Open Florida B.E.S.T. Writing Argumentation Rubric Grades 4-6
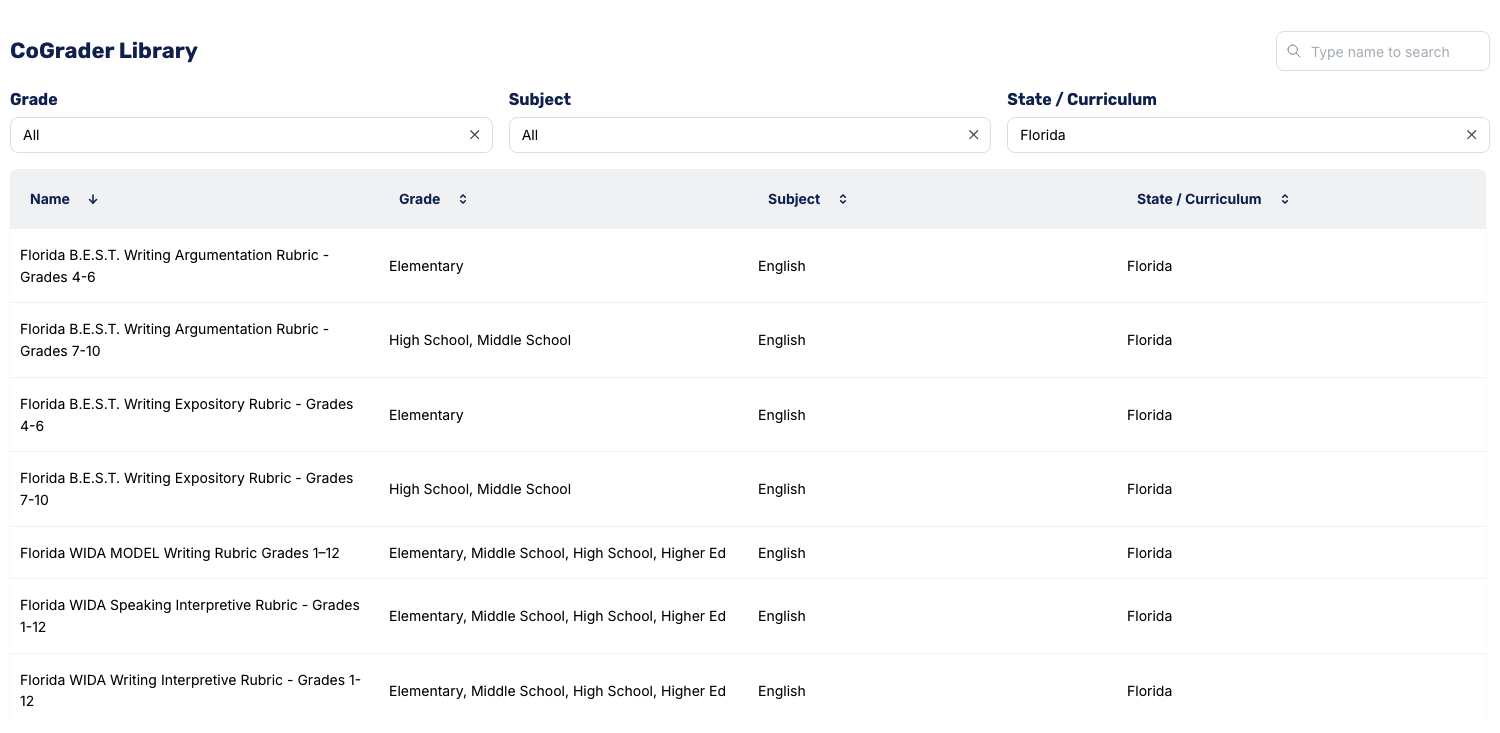Viewport: 1500px width, 733px height. pos(174,265)
